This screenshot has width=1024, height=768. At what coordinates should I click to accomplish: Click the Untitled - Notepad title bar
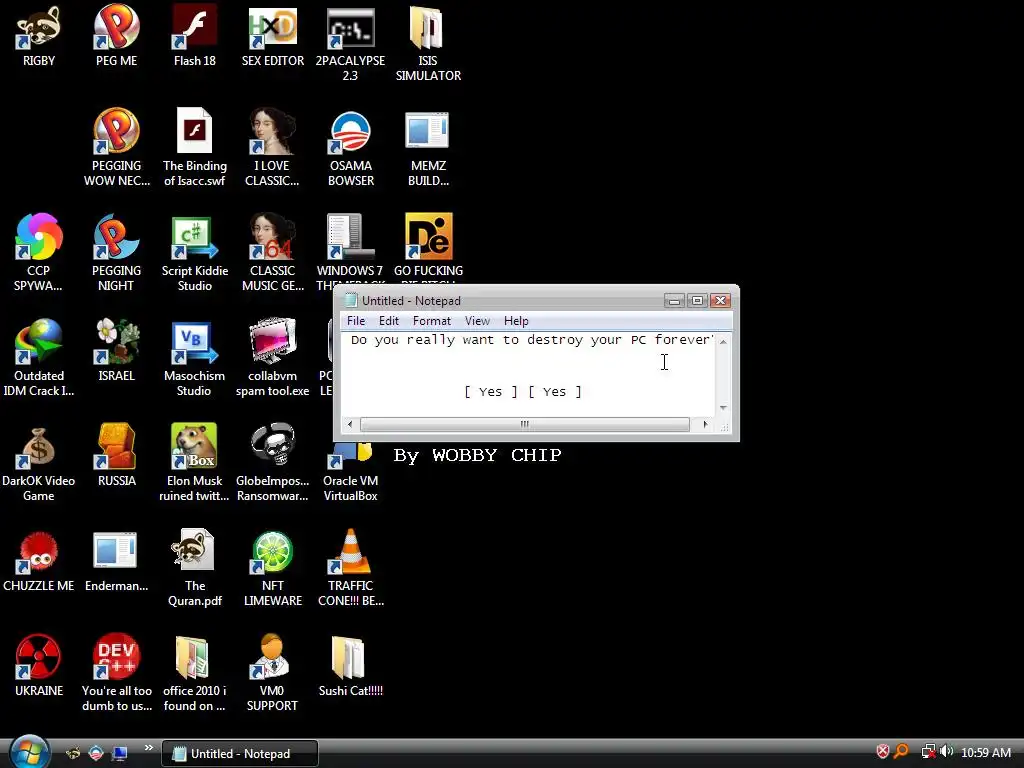(503, 300)
